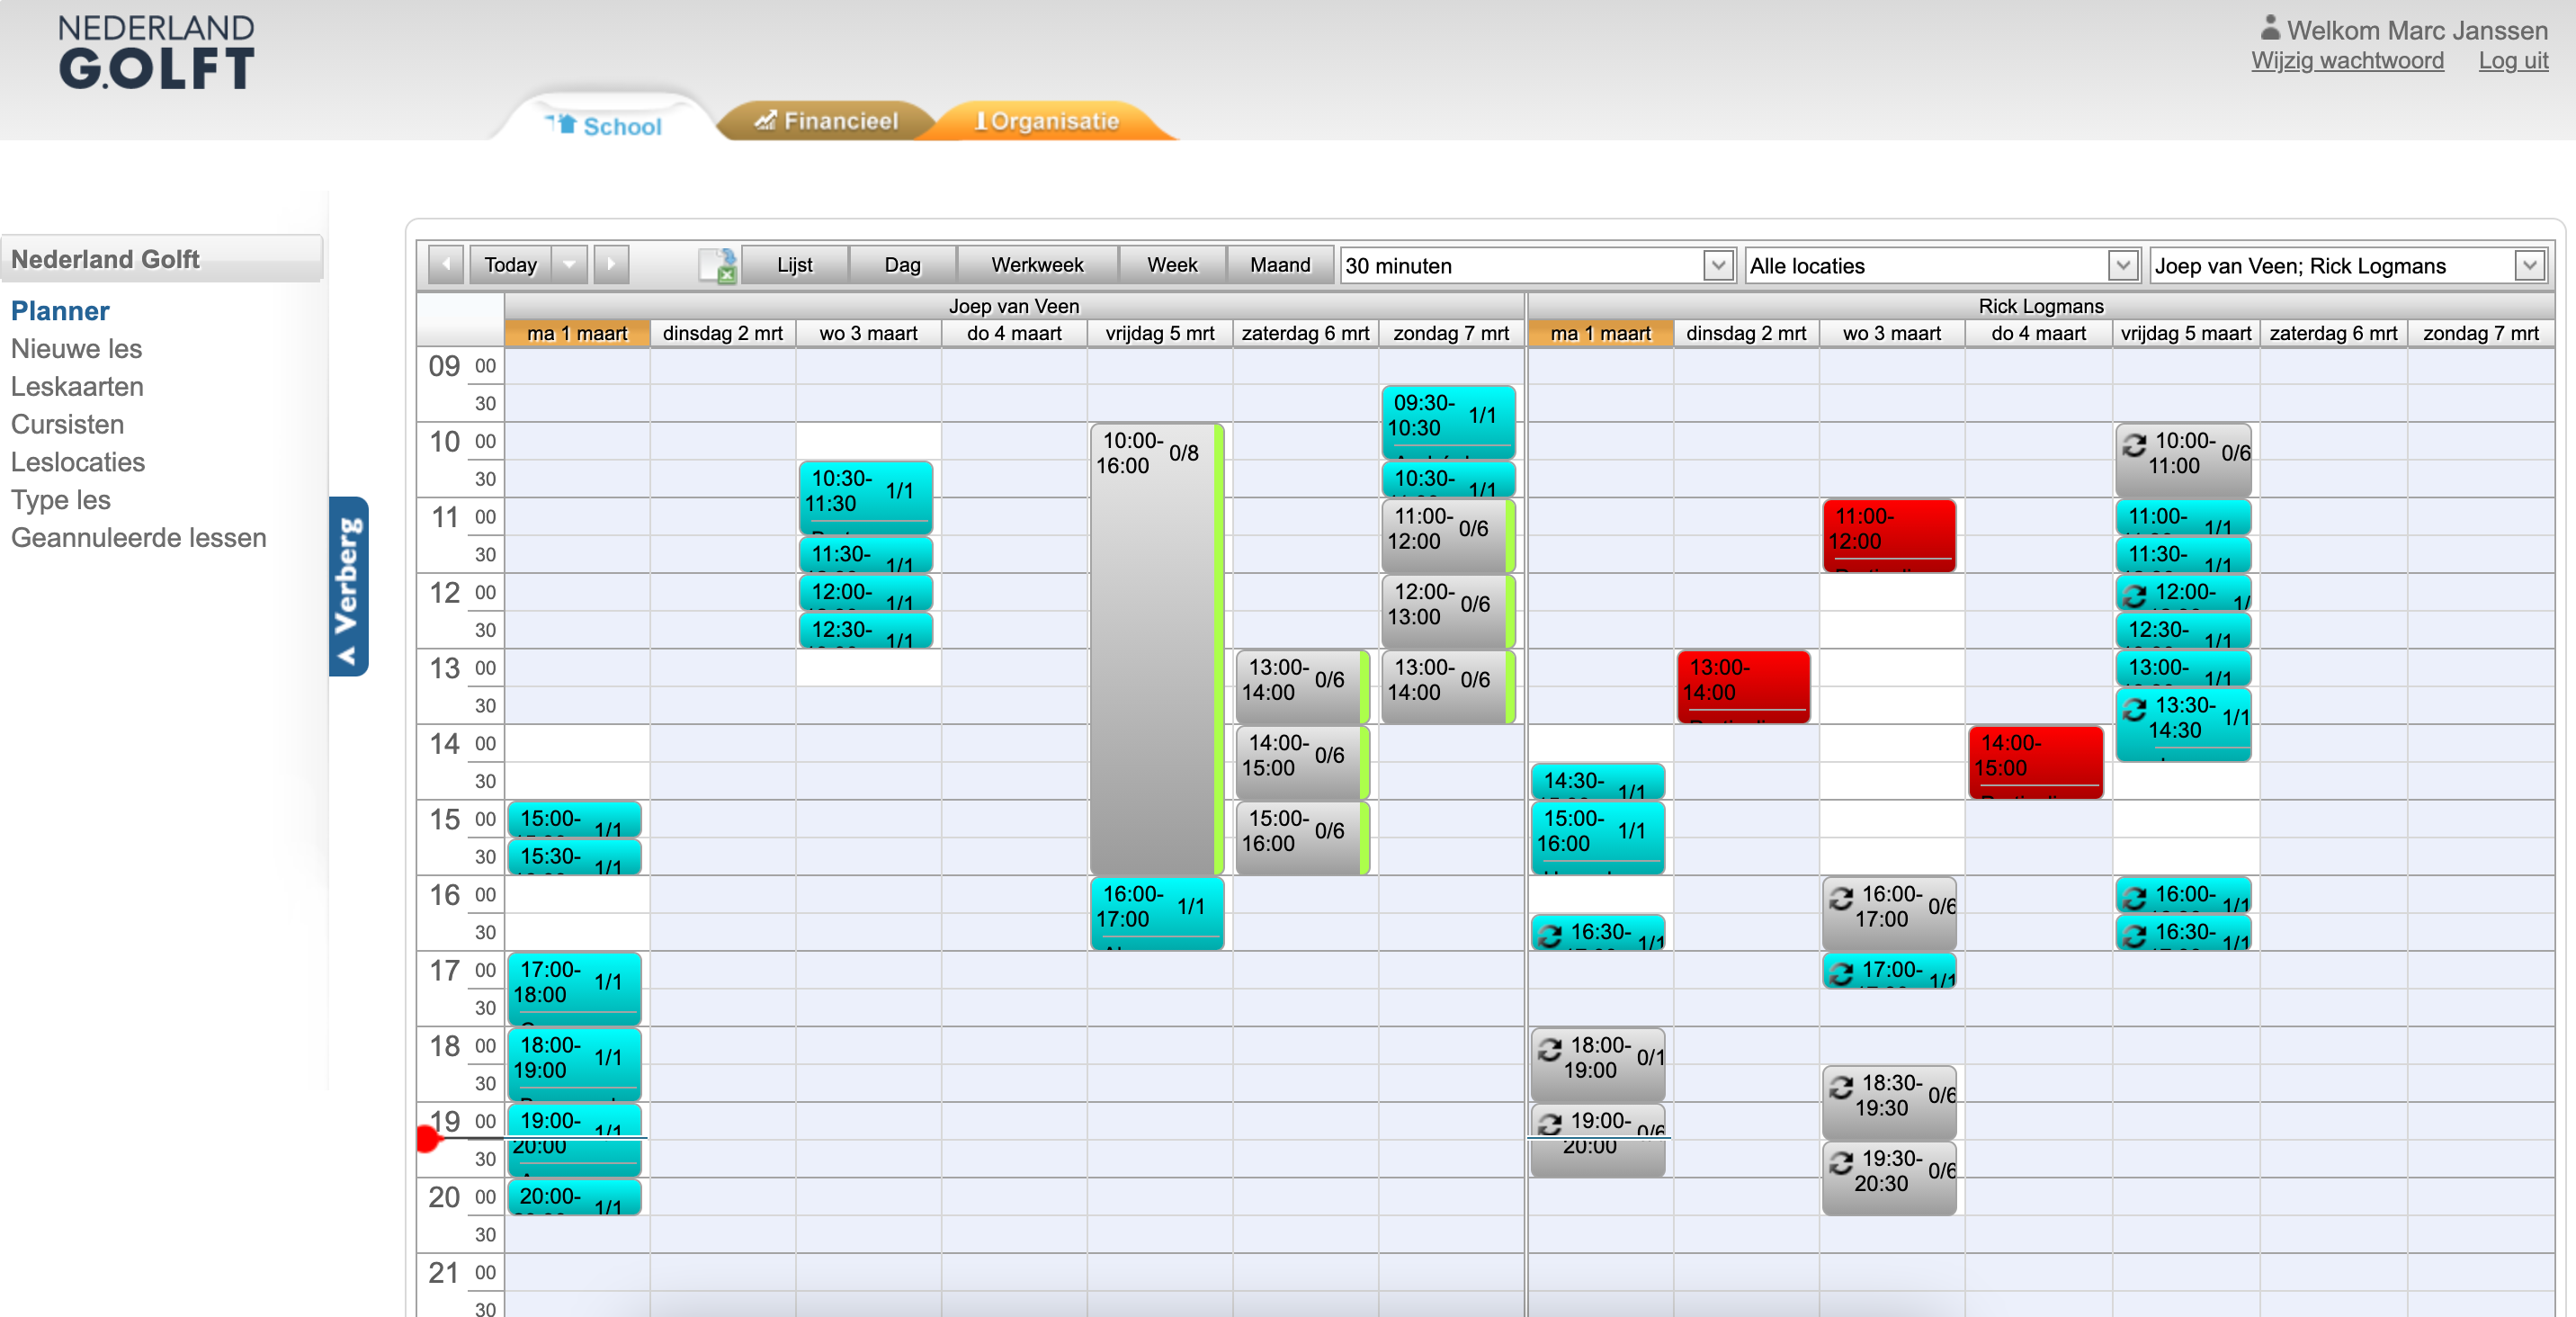The image size is (2576, 1317).
Task: Switch to Maand view
Action: tap(1280, 265)
